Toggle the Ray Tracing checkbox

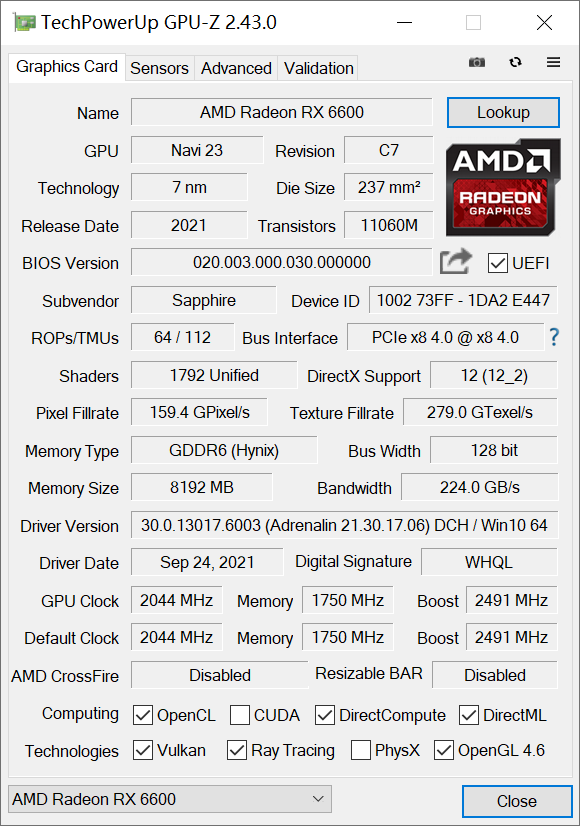click(237, 750)
